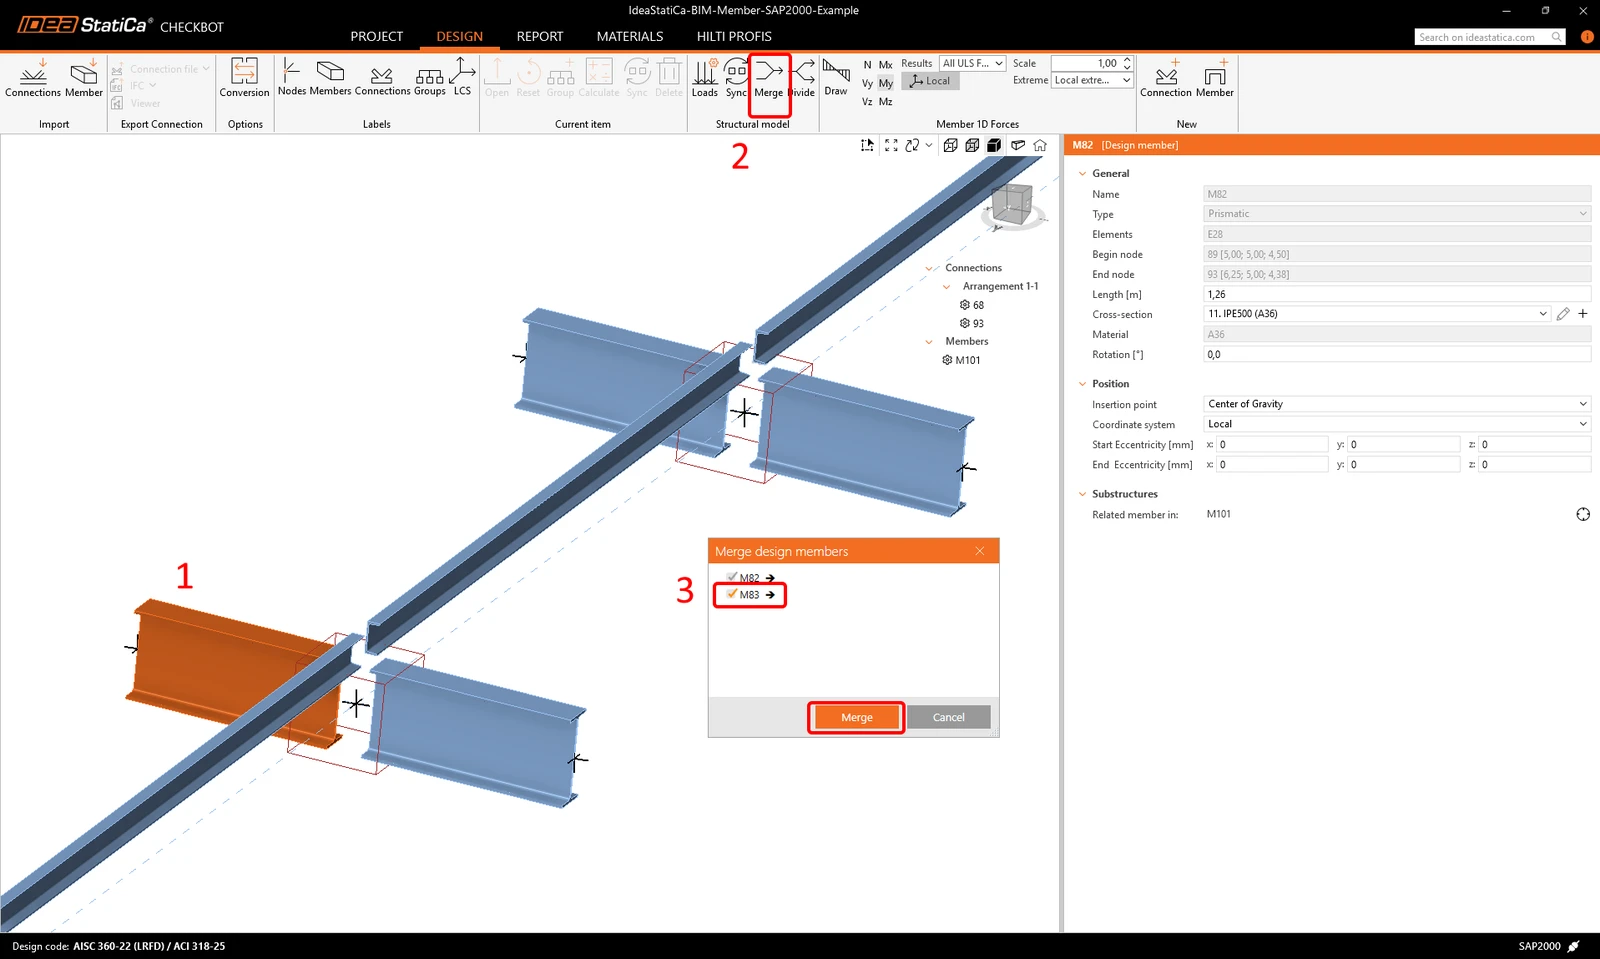Collapse the General section
Image resolution: width=1600 pixels, height=959 pixels.
[x=1082, y=173]
